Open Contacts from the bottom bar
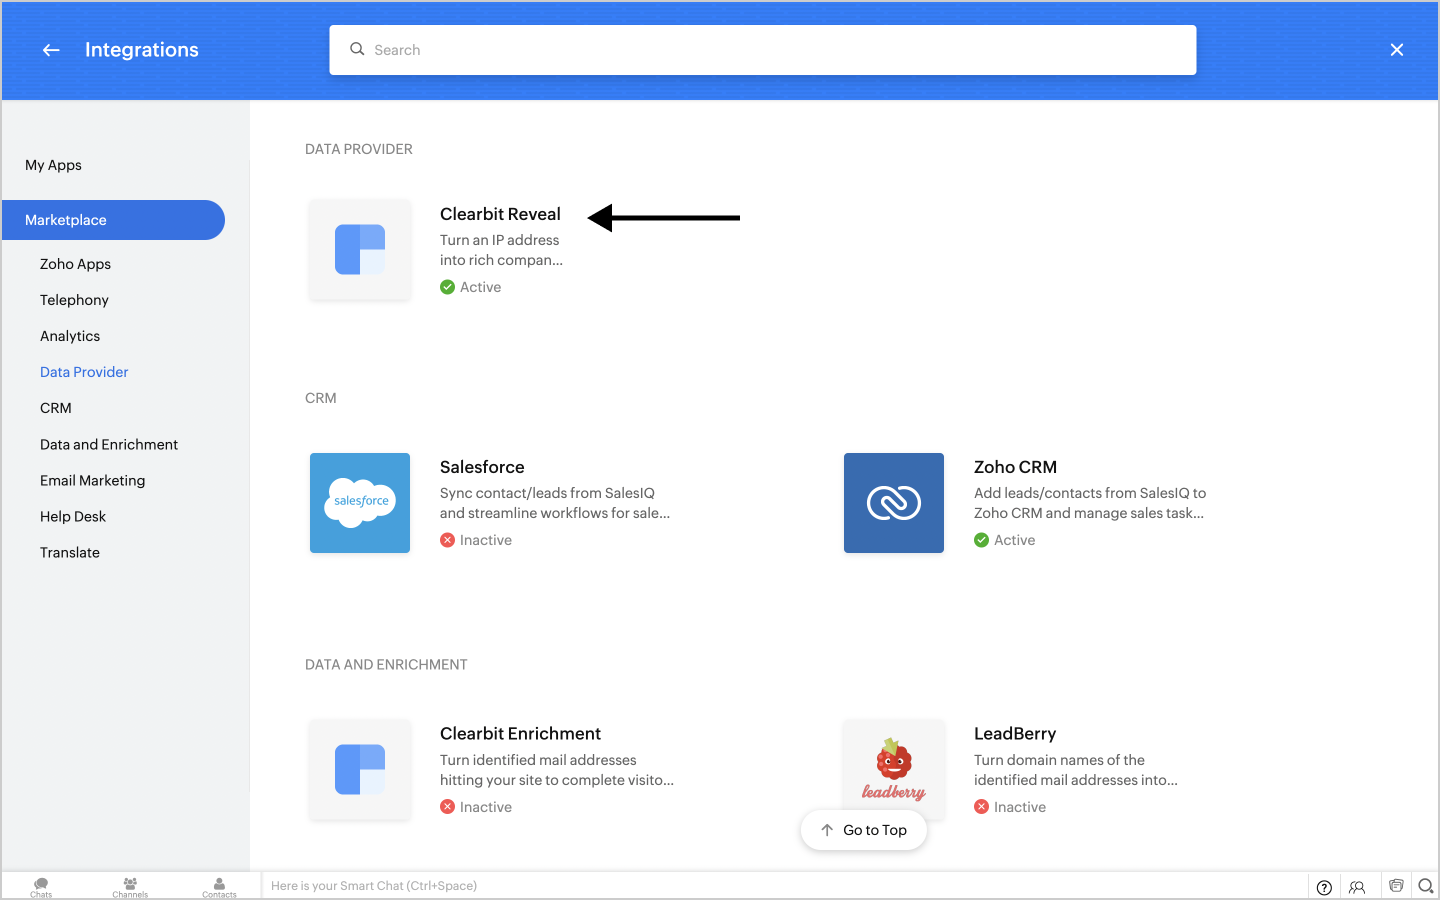1440x900 pixels. coord(219,887)
